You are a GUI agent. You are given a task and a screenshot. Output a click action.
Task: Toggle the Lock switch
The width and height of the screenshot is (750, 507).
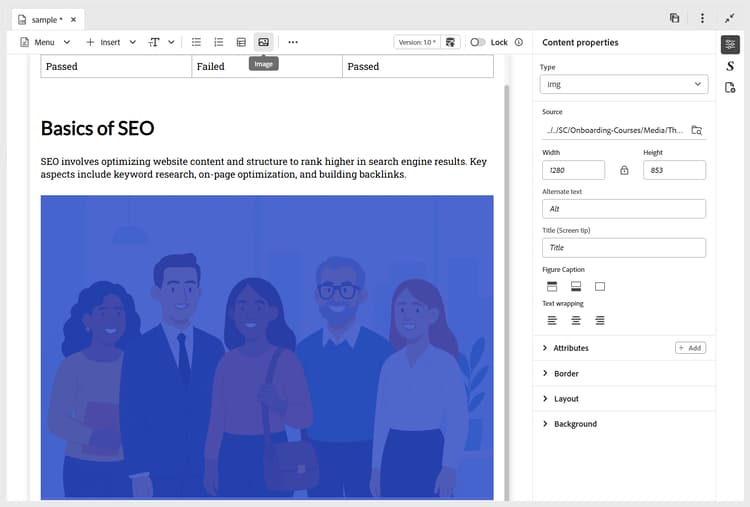[x=478, y=42]
